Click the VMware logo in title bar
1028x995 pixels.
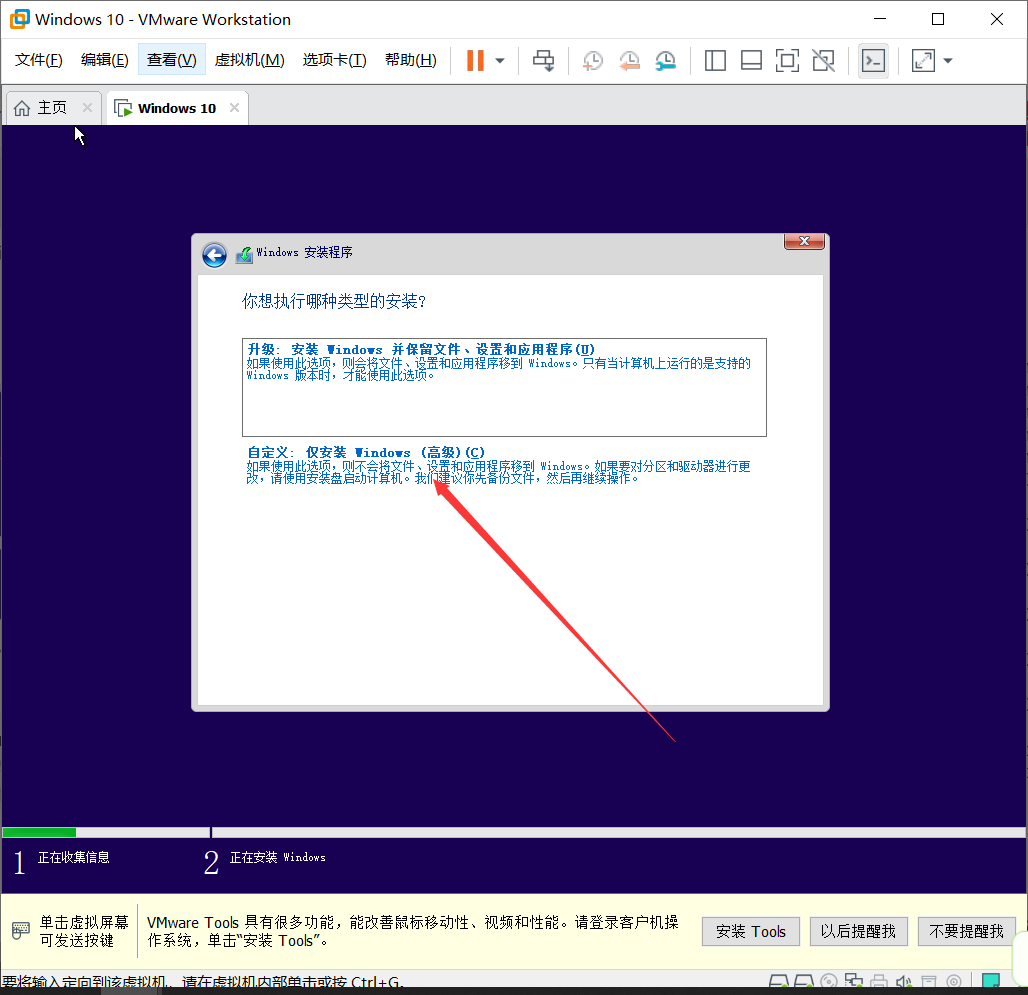pyautogui.click(x=20, y=19)
